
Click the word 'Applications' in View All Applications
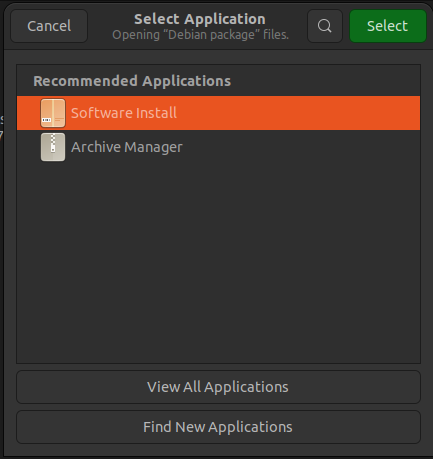click(x=246, y=387)
